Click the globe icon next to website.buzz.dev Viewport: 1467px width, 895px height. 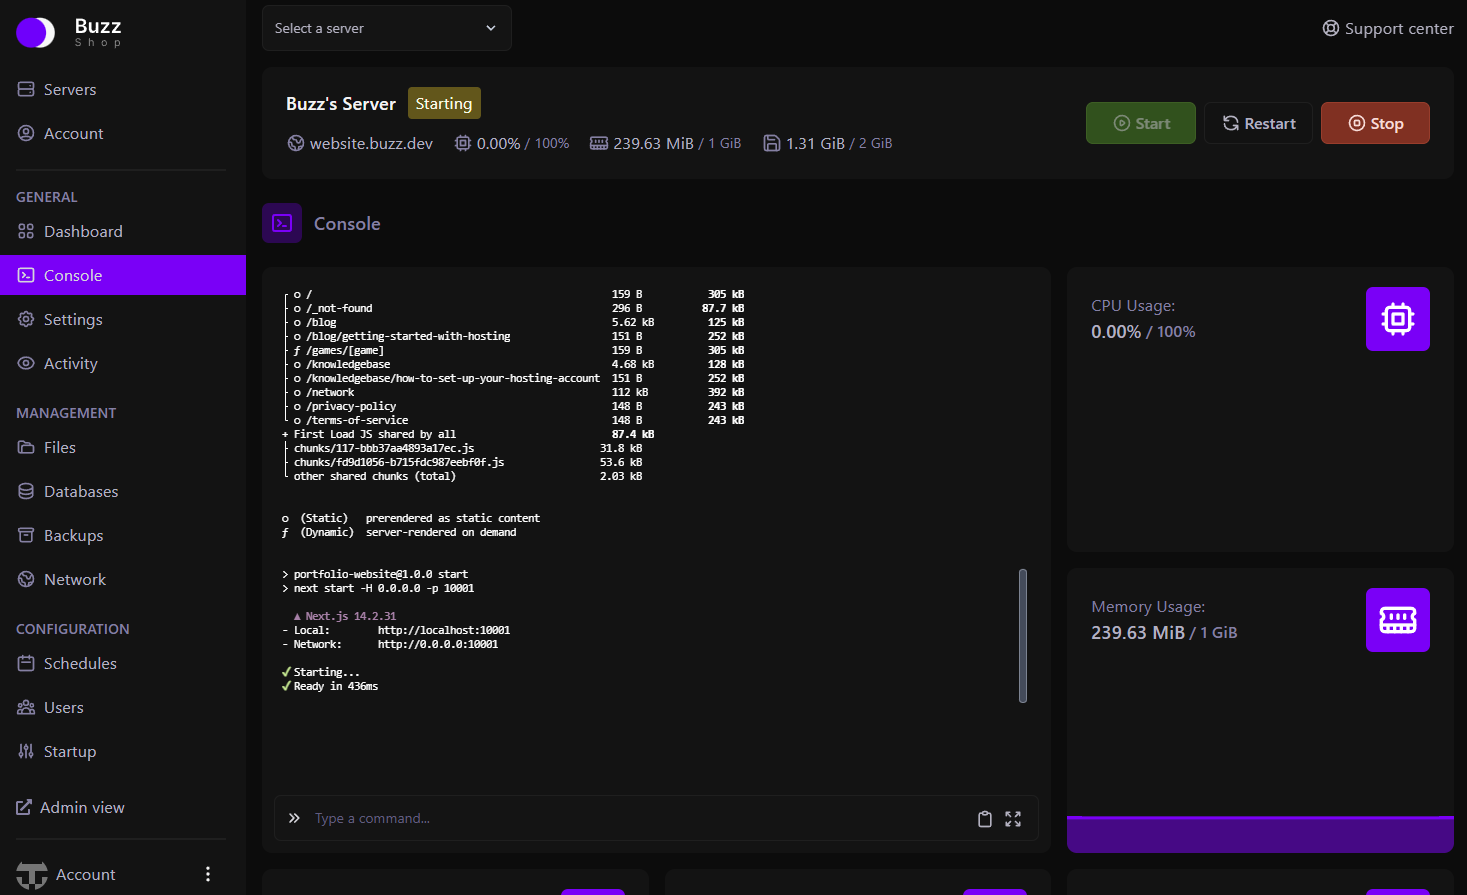295,143
